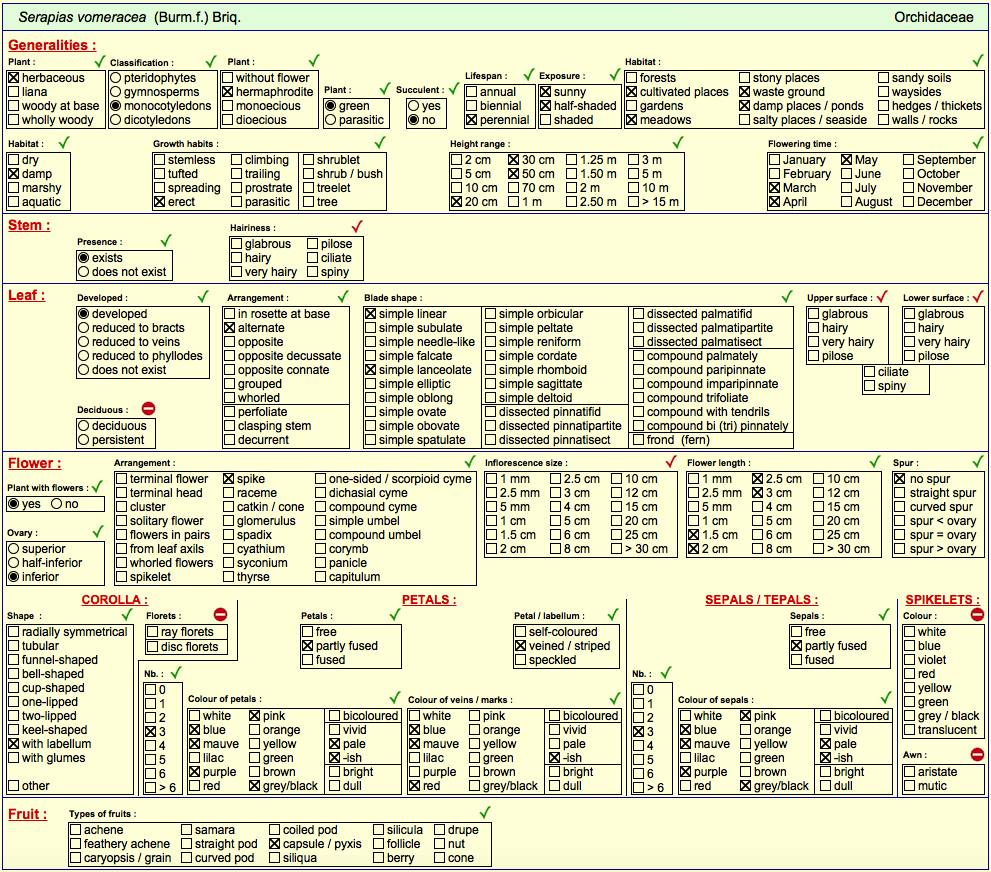The width and height of the screenshot is (991, 872).
Task: Select the persistent radio button
Action: 83,440
